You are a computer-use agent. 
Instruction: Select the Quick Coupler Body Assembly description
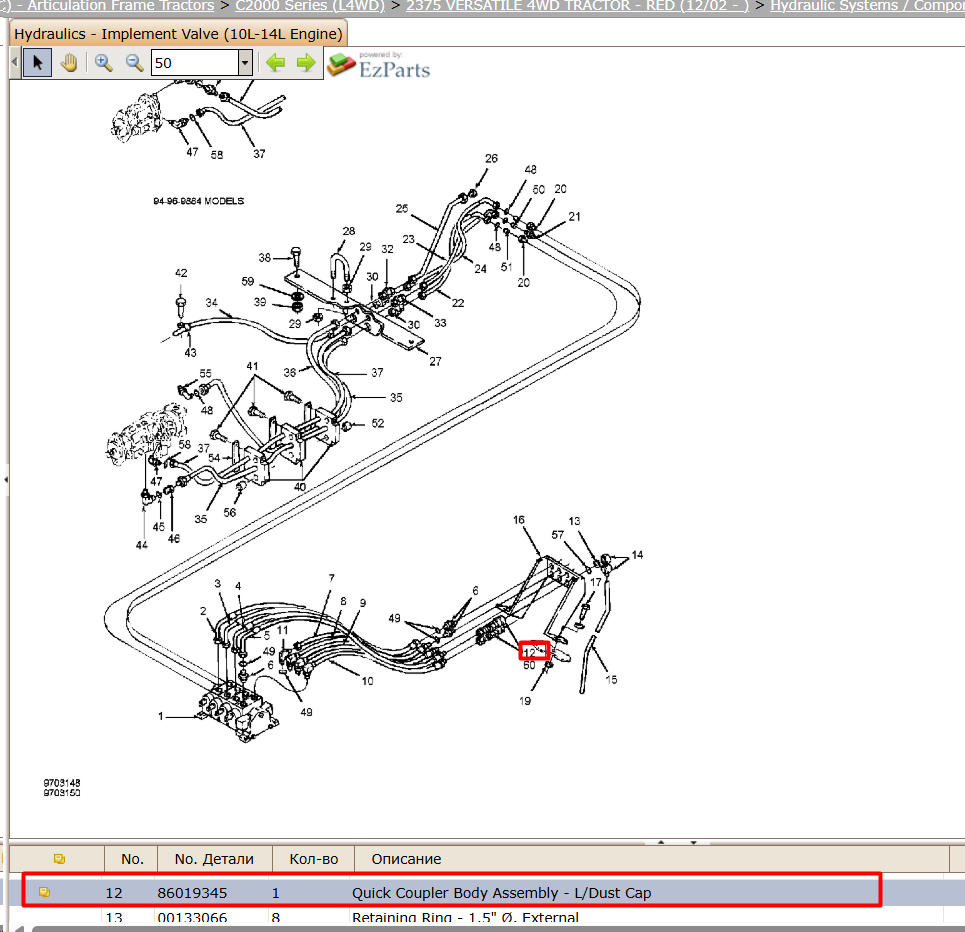click(x=502, y=893)
